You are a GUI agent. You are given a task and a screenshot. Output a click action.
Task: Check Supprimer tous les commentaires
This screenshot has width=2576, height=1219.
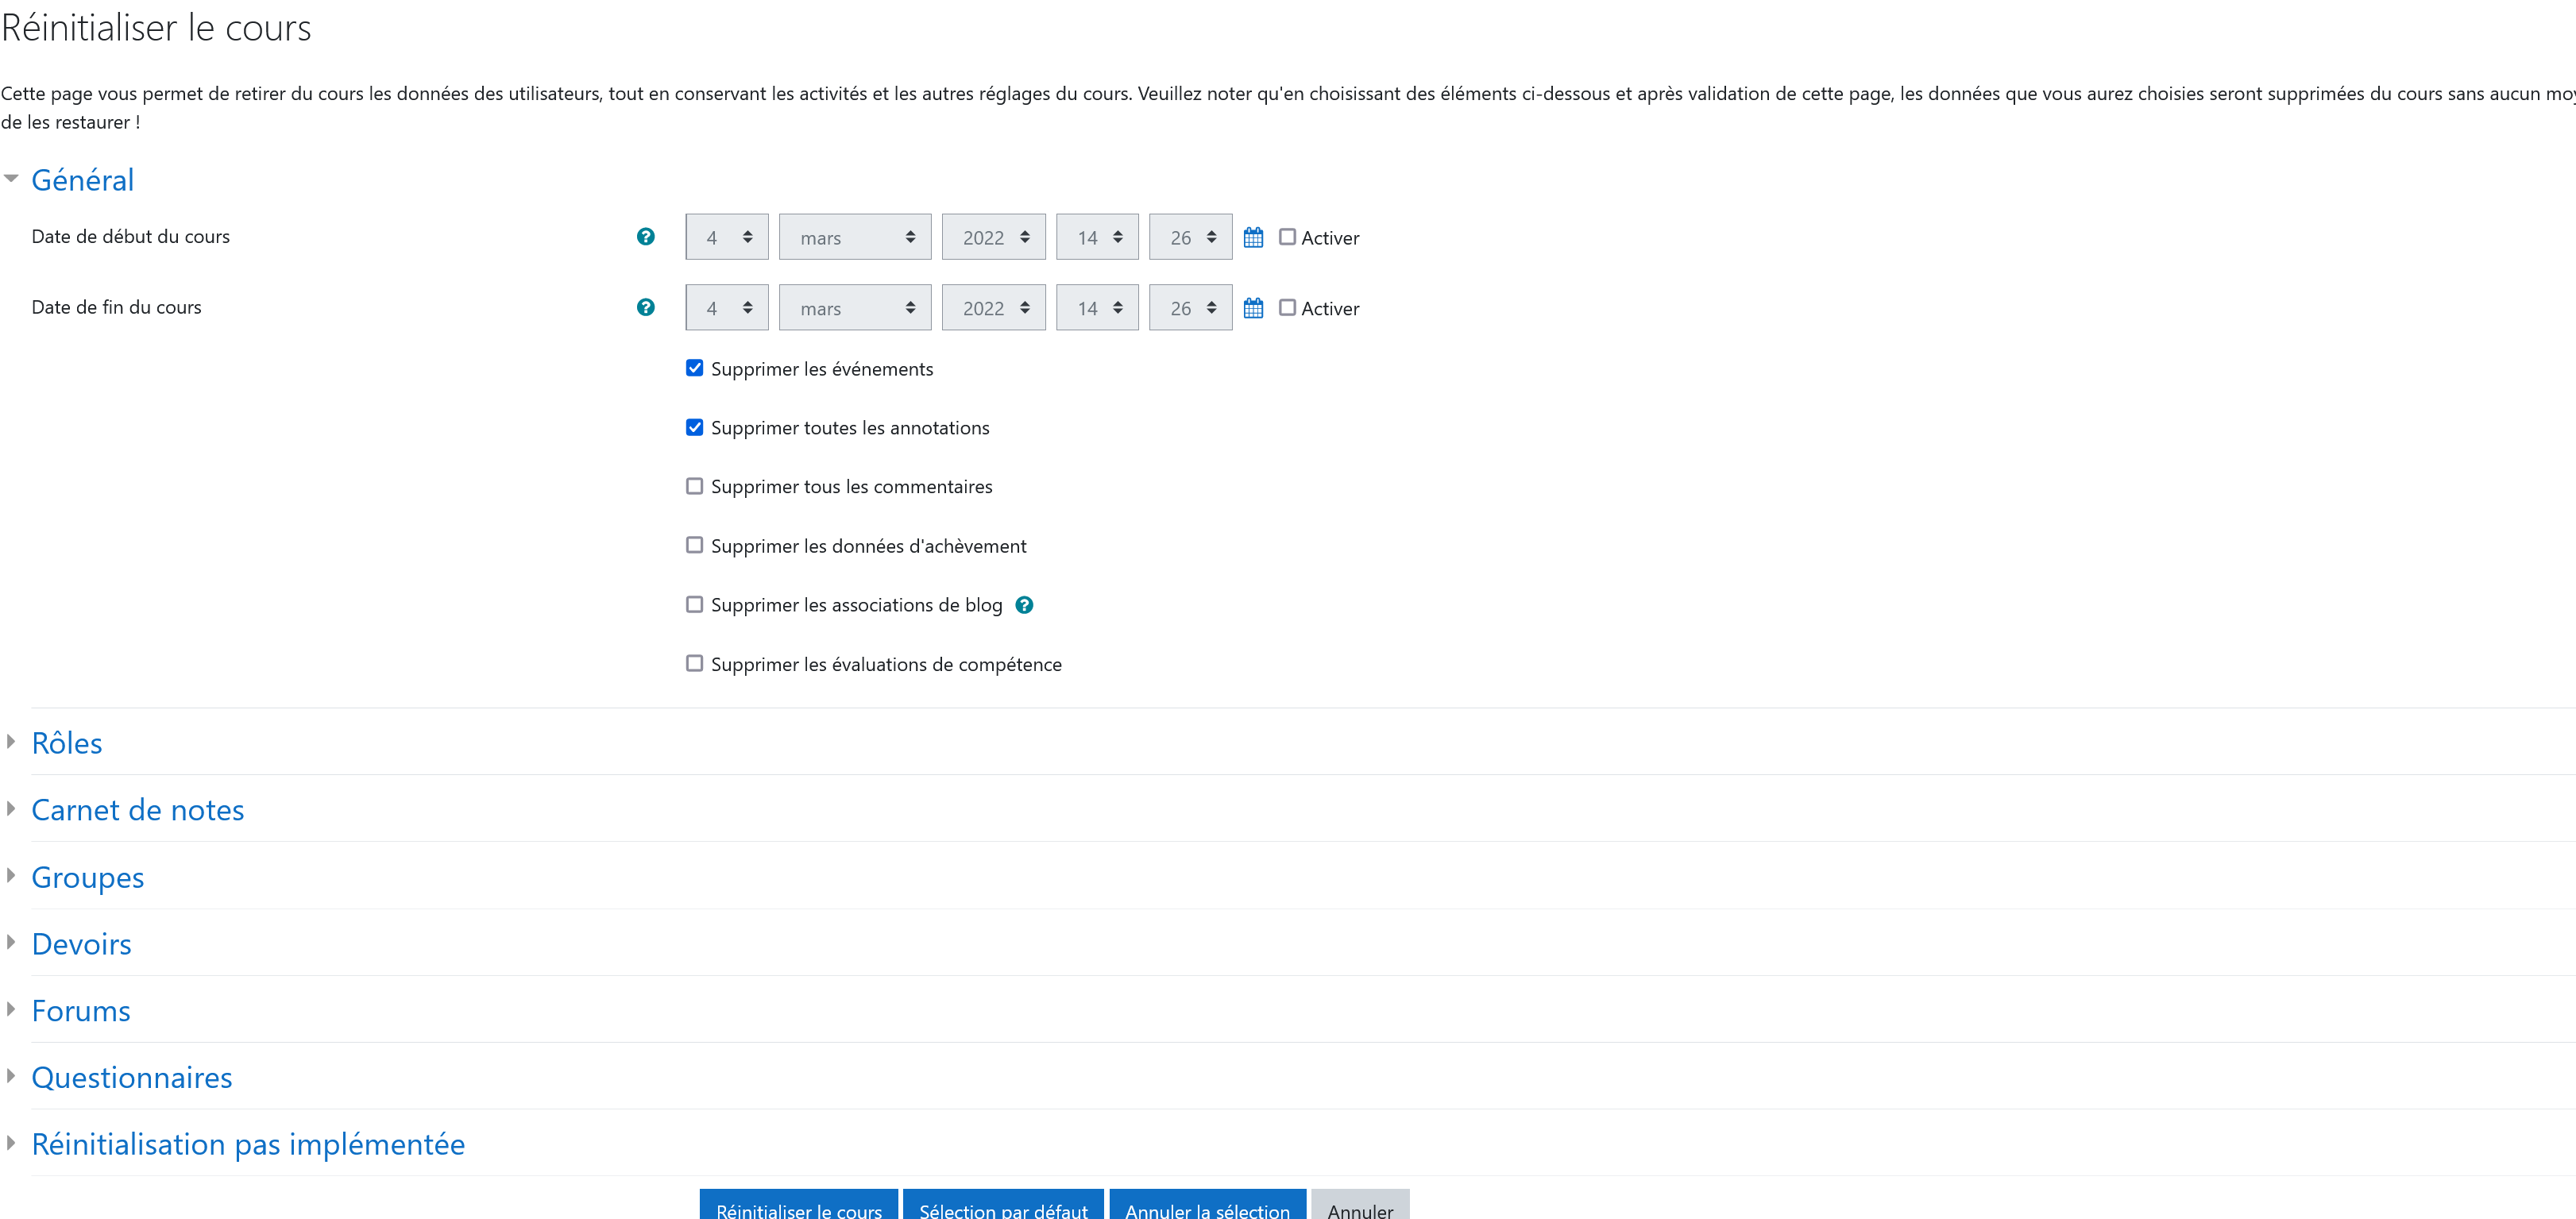point(695,486)
